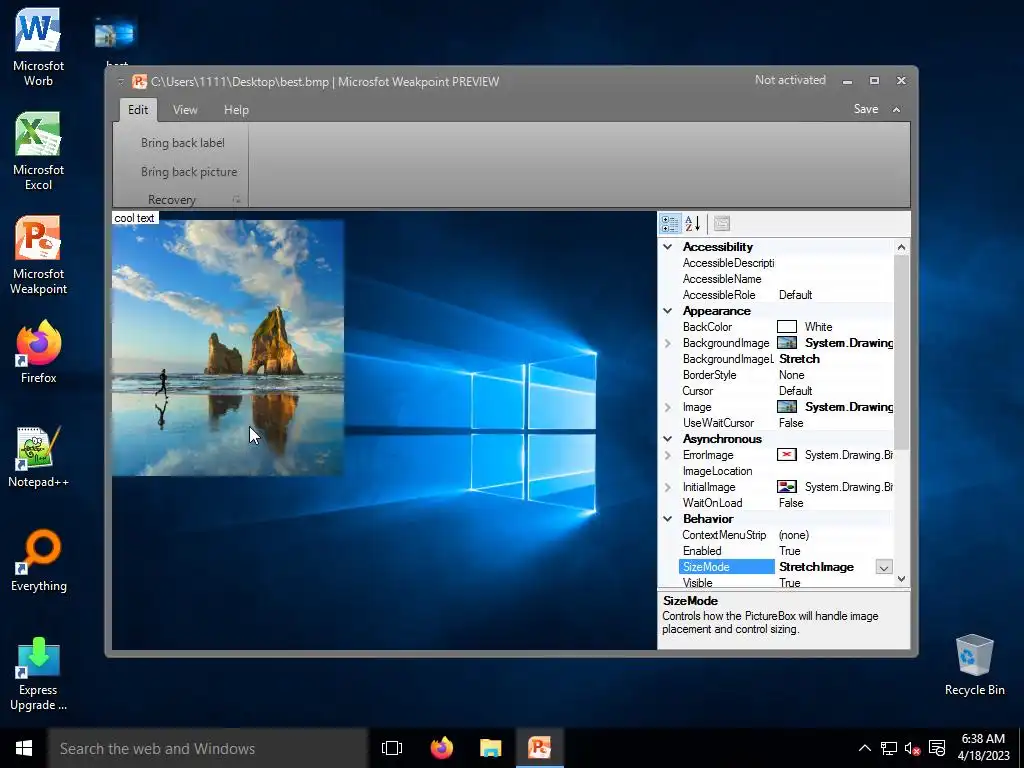Click the Windows Start button
The width and height of the screenshot is (1024, 768).
(24, 748)
